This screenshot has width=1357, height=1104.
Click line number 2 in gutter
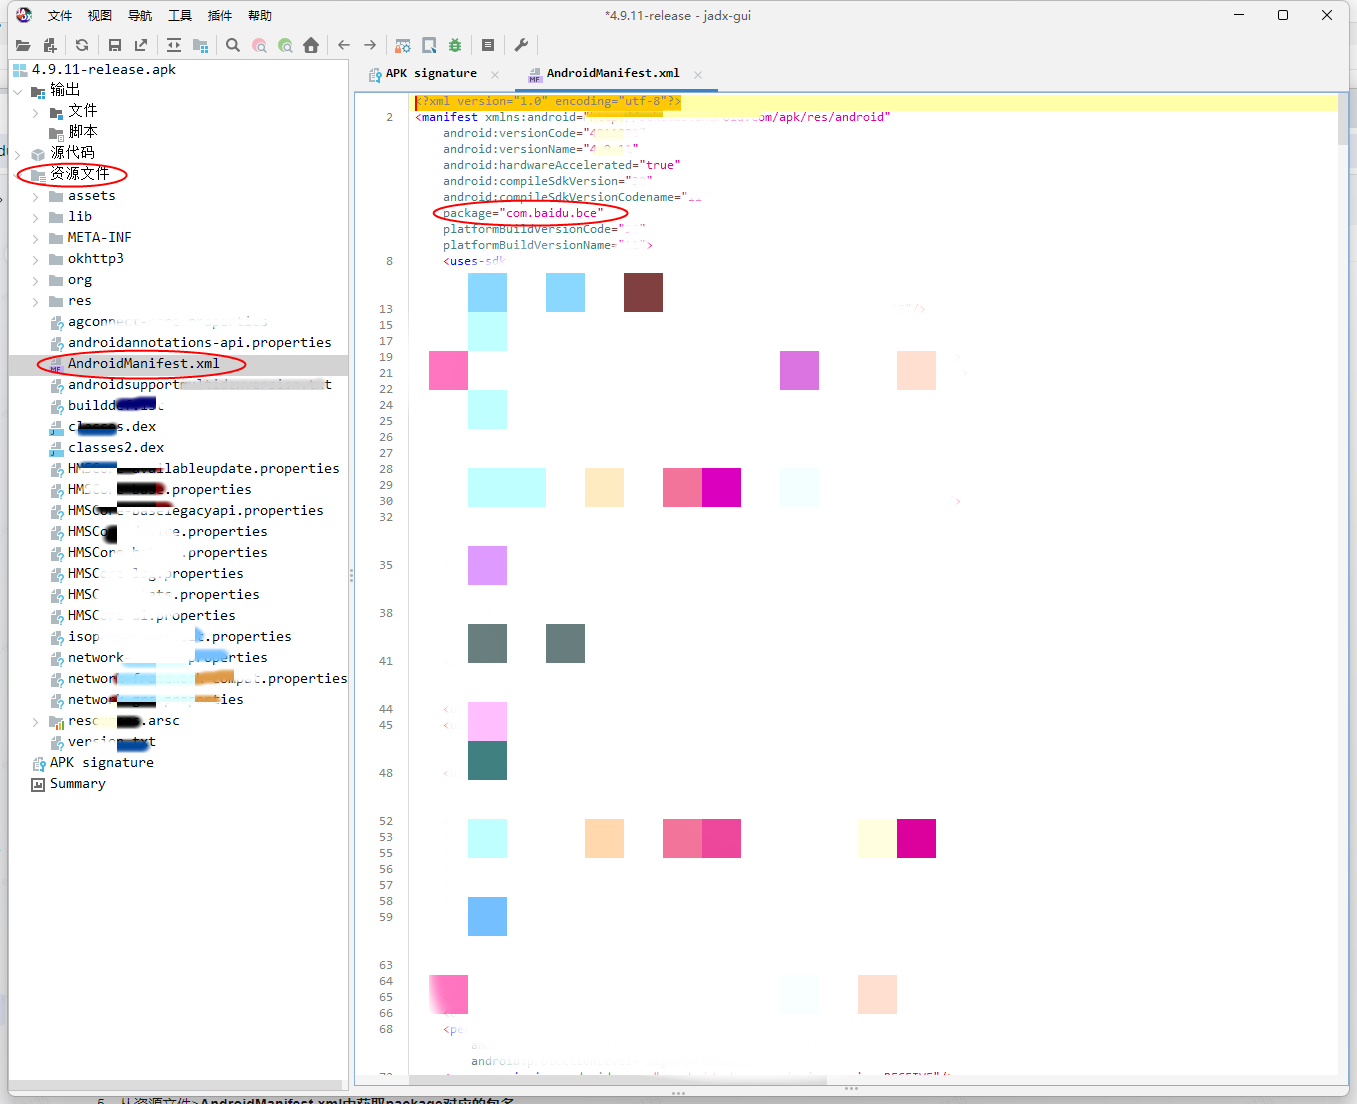(389, 117)
